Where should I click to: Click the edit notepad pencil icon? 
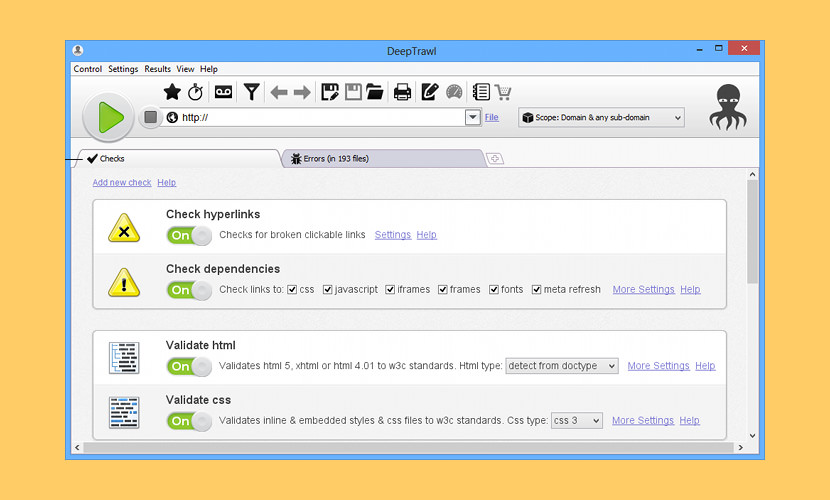(x=429, y=92)
